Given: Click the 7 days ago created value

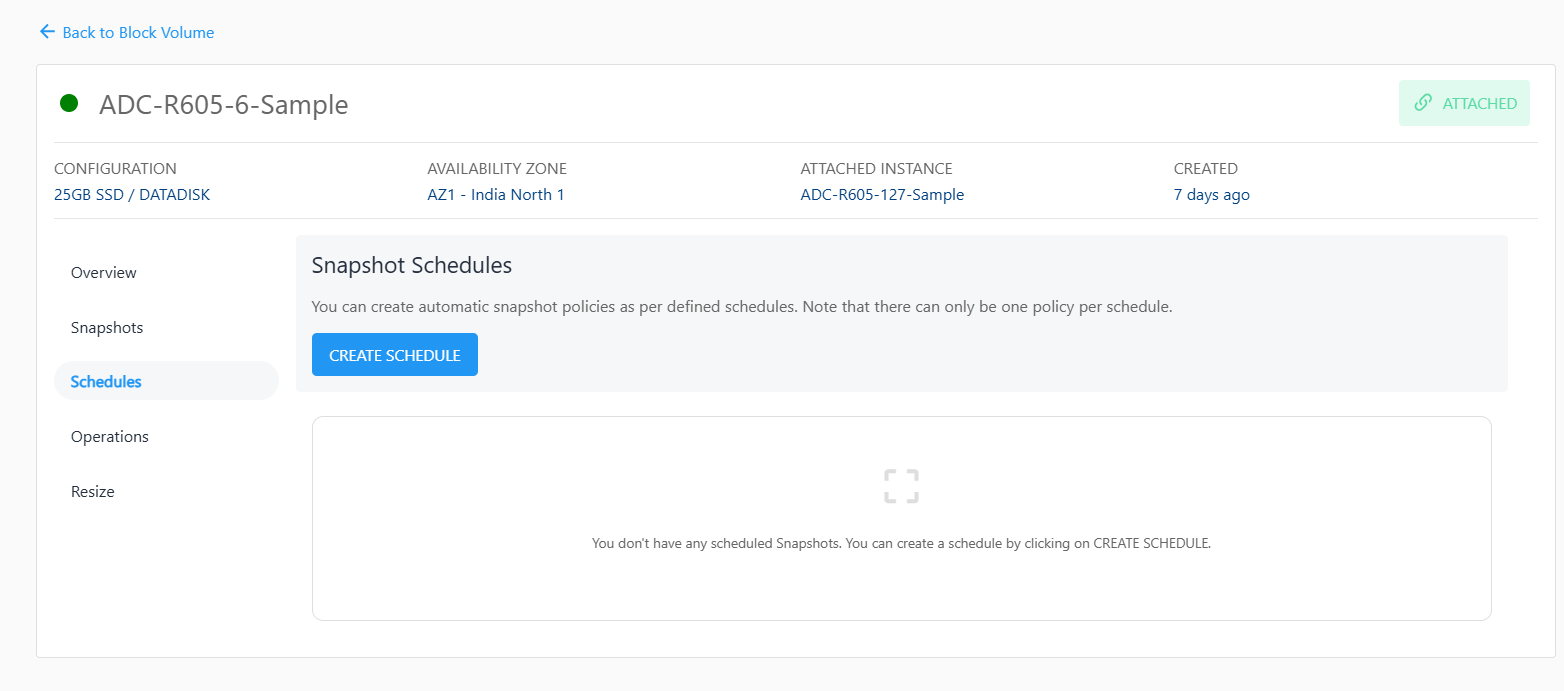Looking at the screenshot, I should click(1211, 195).
